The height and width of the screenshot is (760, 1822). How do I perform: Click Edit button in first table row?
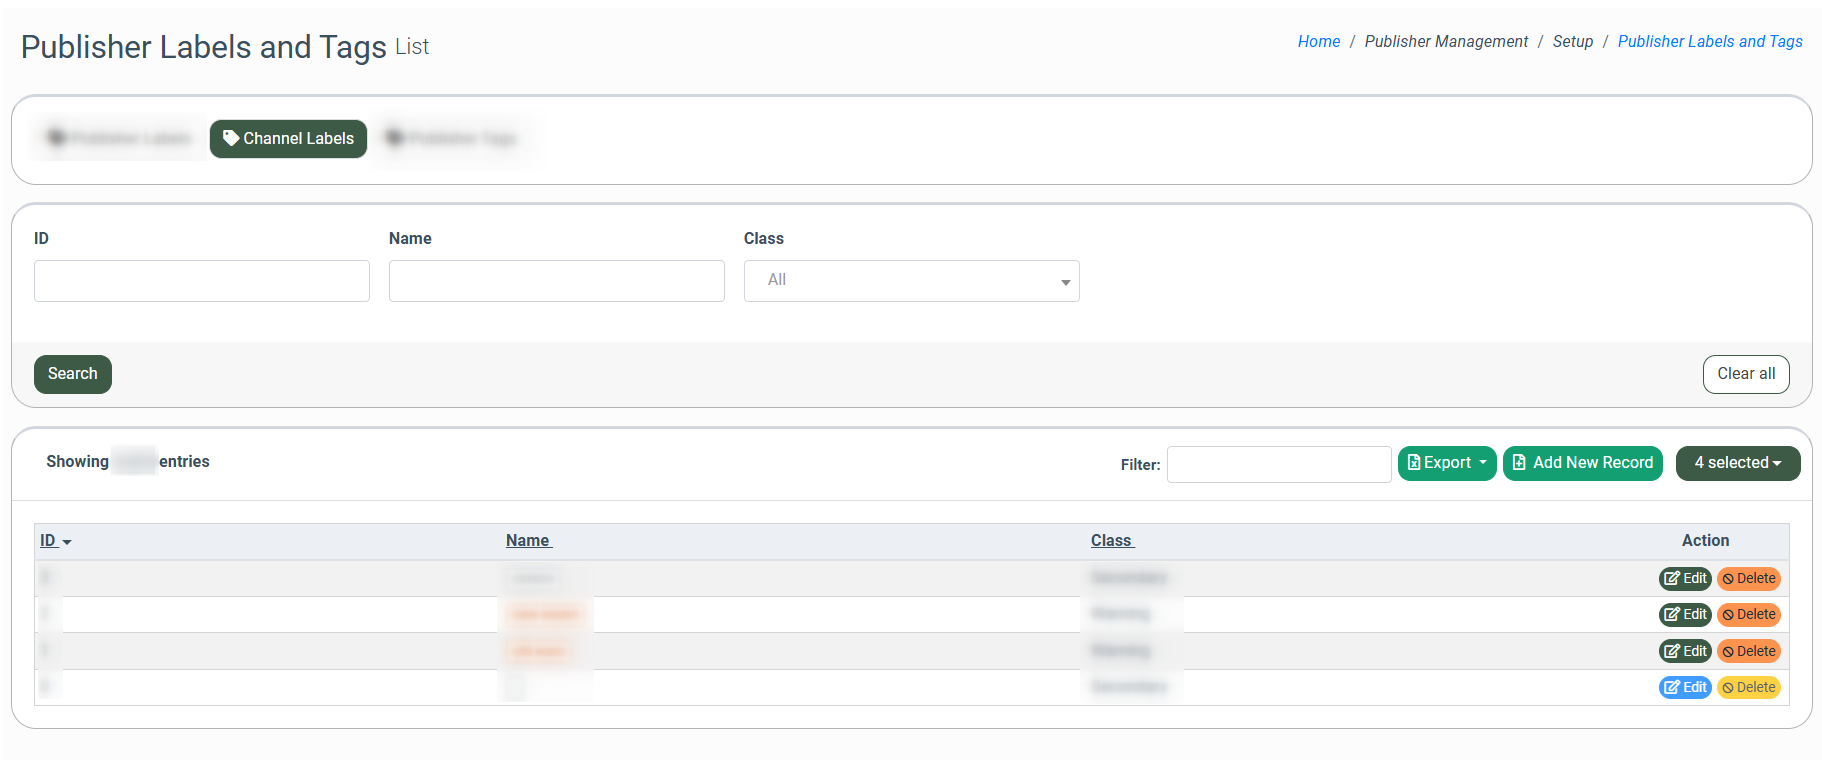coord(1685,579)
